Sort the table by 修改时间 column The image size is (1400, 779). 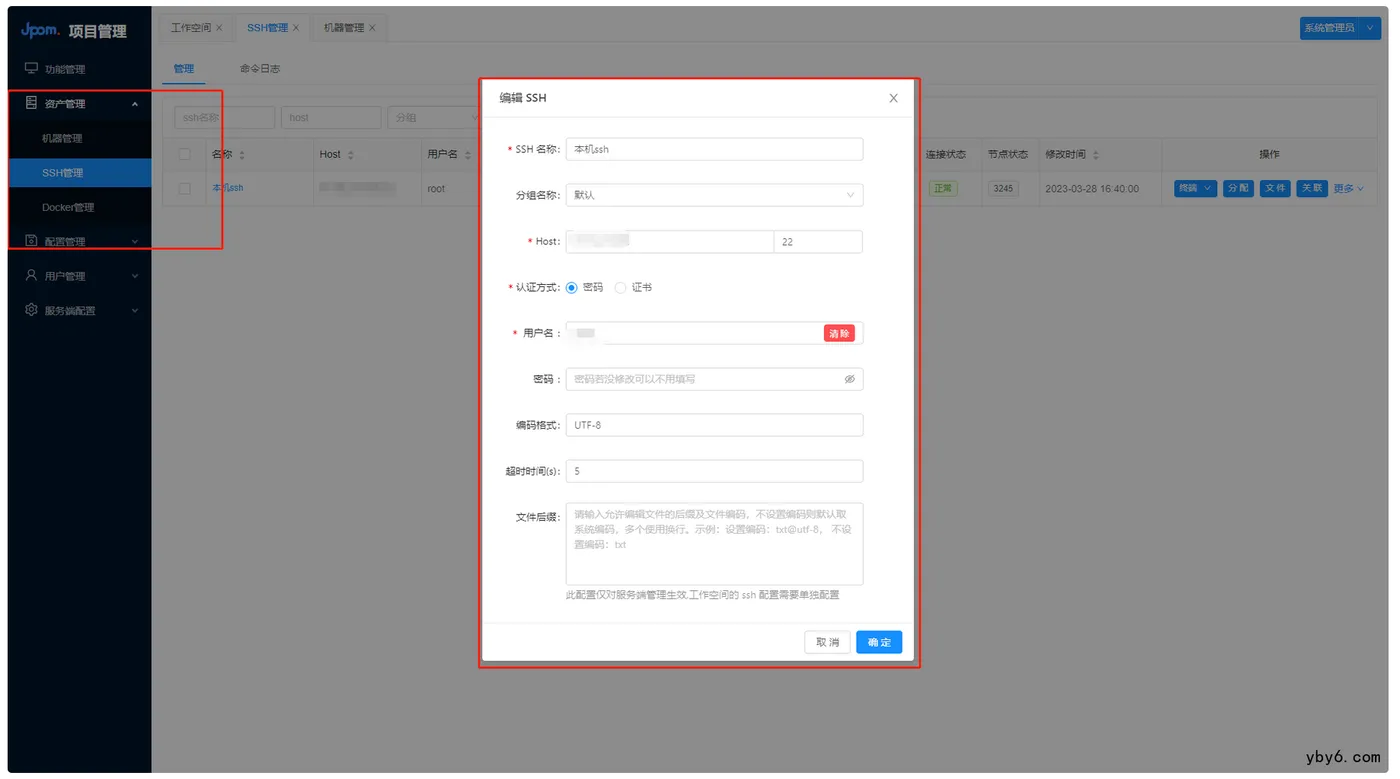click(x=1096, y=155)
